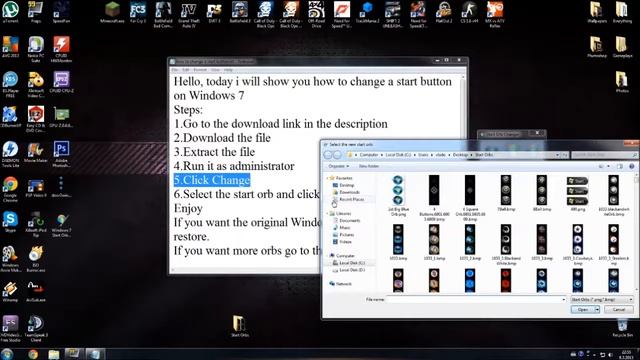The width and height of the screenshot is (640, 360).
Task: Select the DiRT 3 desktop icon
Action: click(x=214, y=11)
